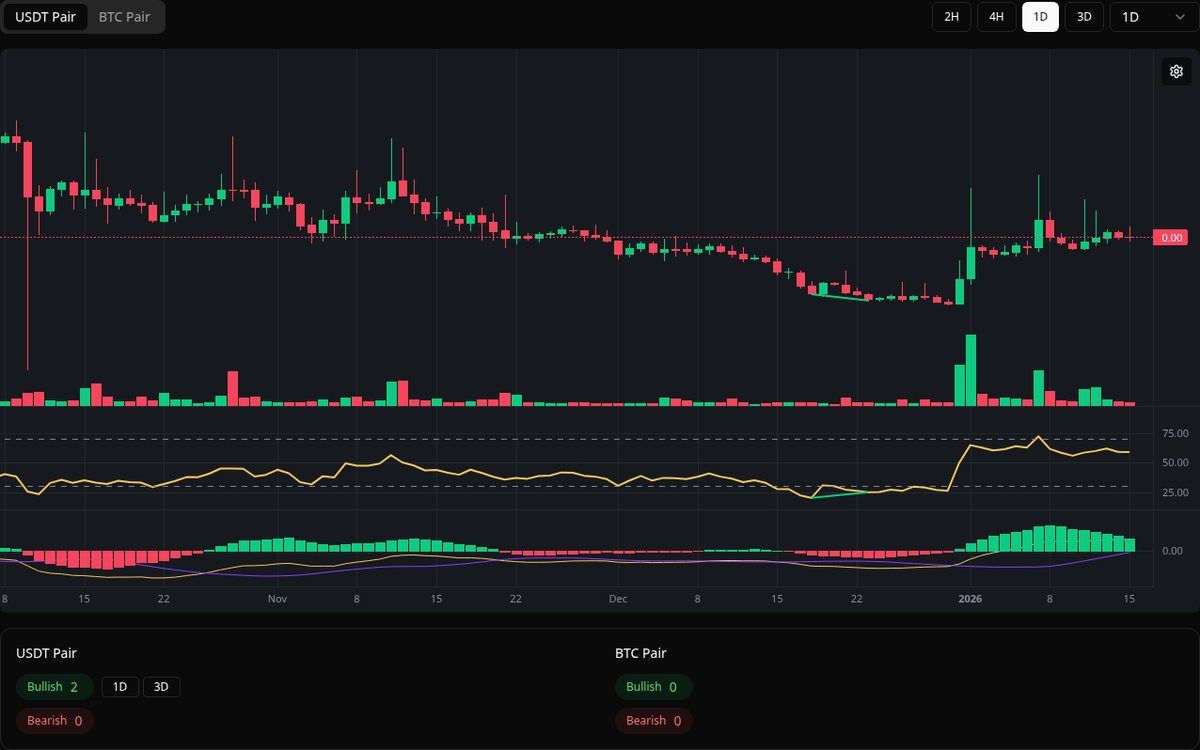Image resolution: width=1200 pixels, height=750 pixels.
Task: Click the red 0.00 price tag
Action: click(x=1170, y=237)
